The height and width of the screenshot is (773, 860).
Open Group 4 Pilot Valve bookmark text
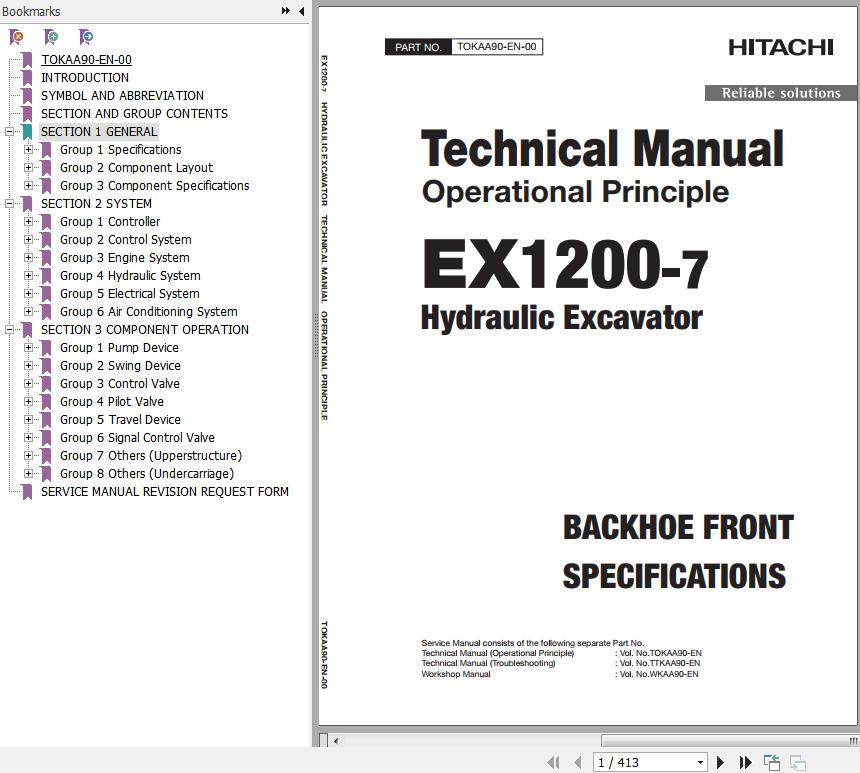[112, 402]
